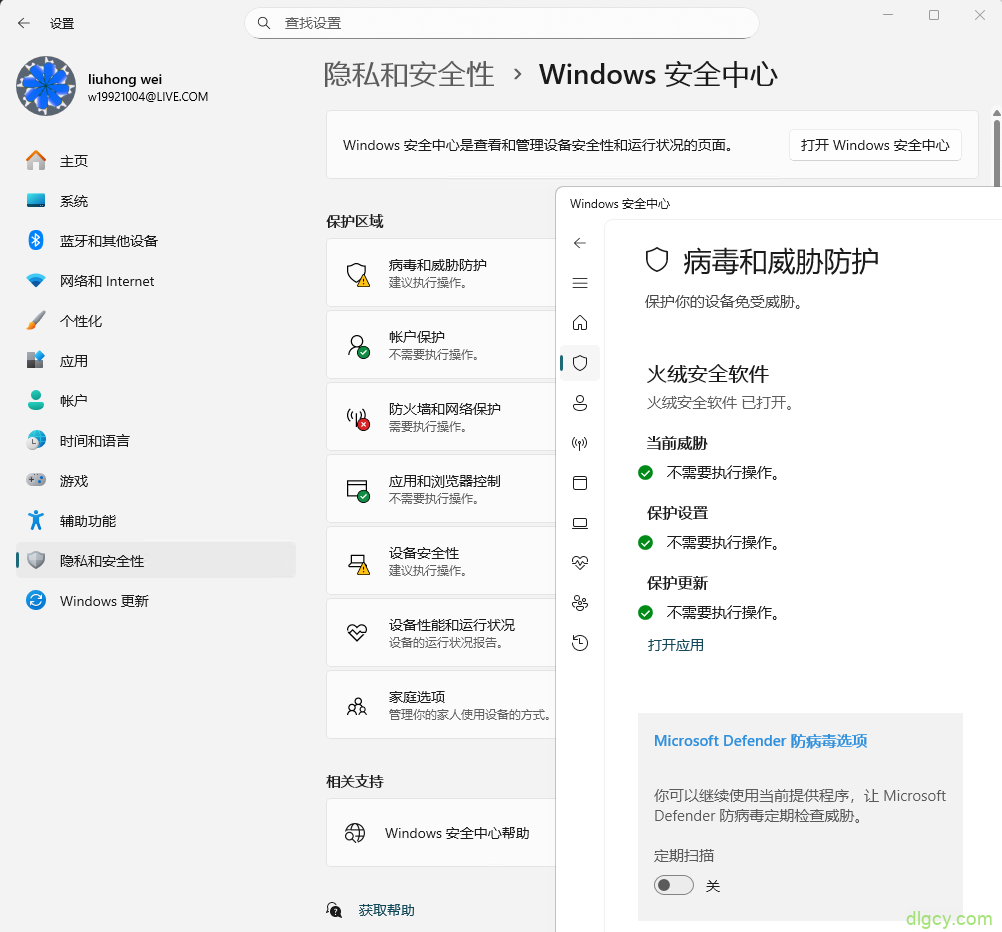Expand the hamburger menu in Windows Security
The image size is (1002, 932).
[x=580, y=283]
